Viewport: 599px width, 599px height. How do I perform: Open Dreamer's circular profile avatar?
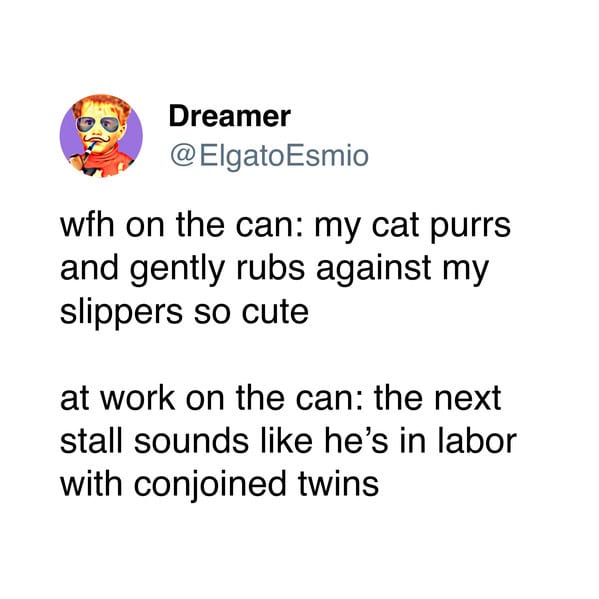point(101,136)
